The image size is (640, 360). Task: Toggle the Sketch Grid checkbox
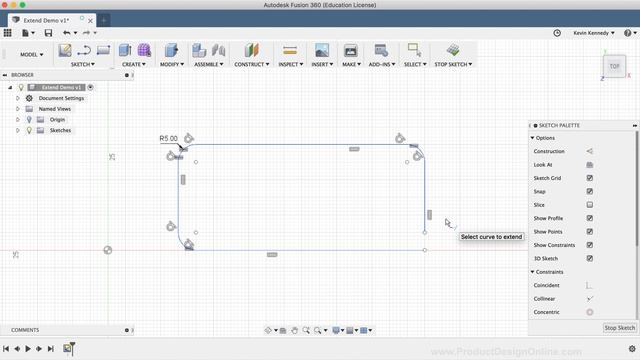(x=589, y=178)
